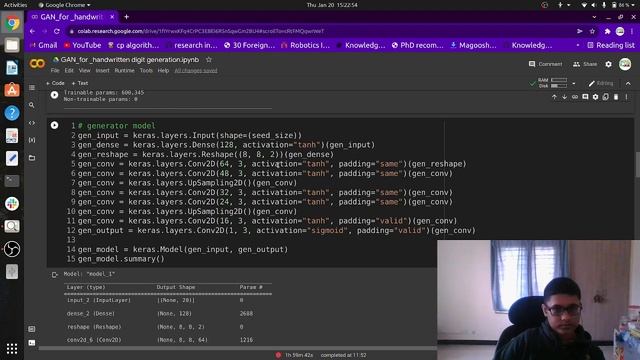Collapse the header with the chevron-up arrow

pos(628,83)
